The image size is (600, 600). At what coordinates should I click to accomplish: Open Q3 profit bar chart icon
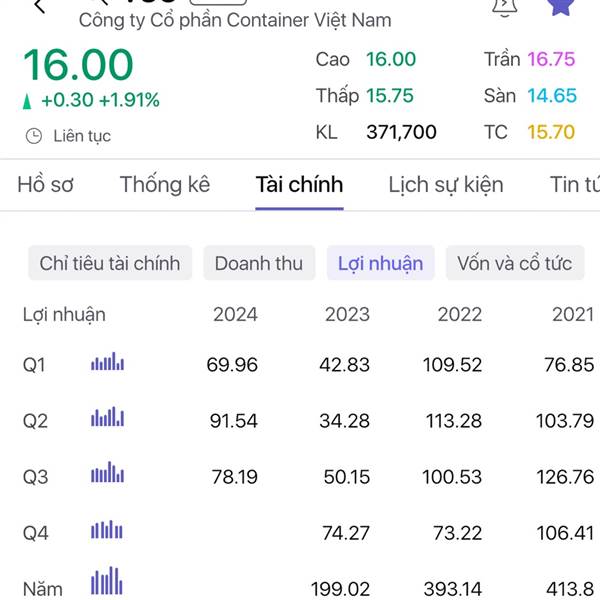(x=108, y=472)
